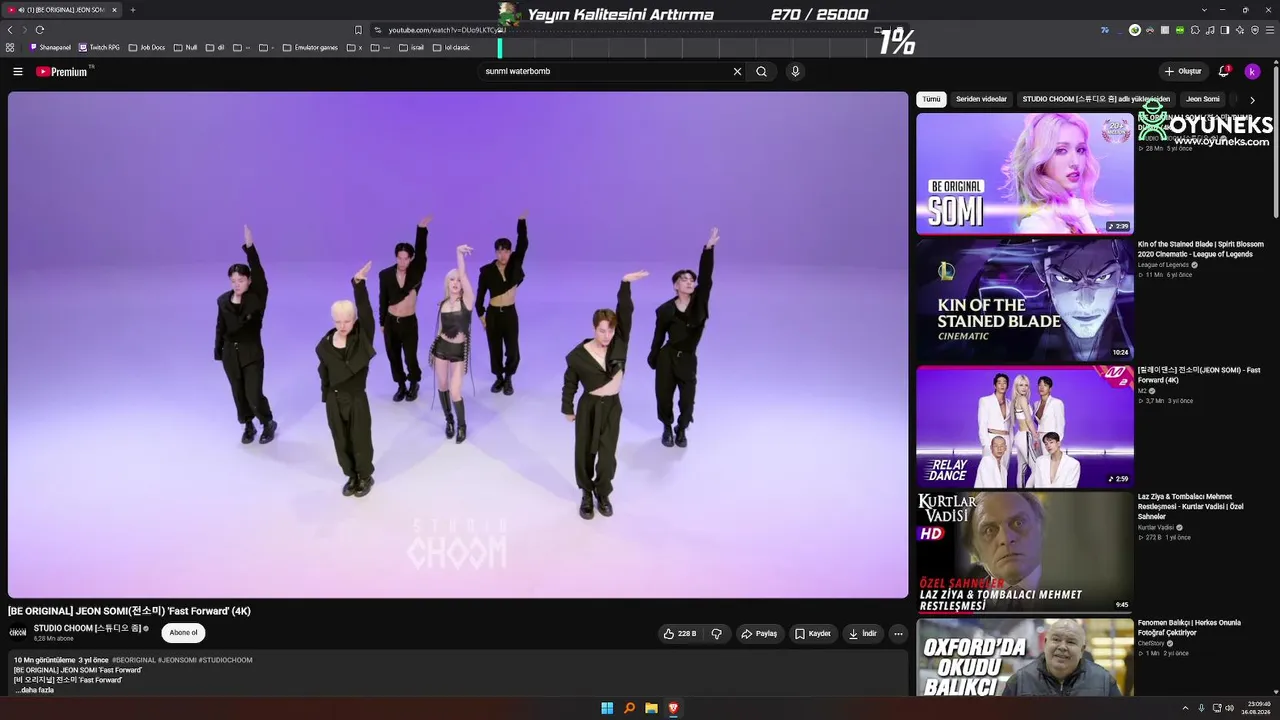
Task: Open the Kurtlar Vadisi video thumbnail
Action: coord(1025,553)
